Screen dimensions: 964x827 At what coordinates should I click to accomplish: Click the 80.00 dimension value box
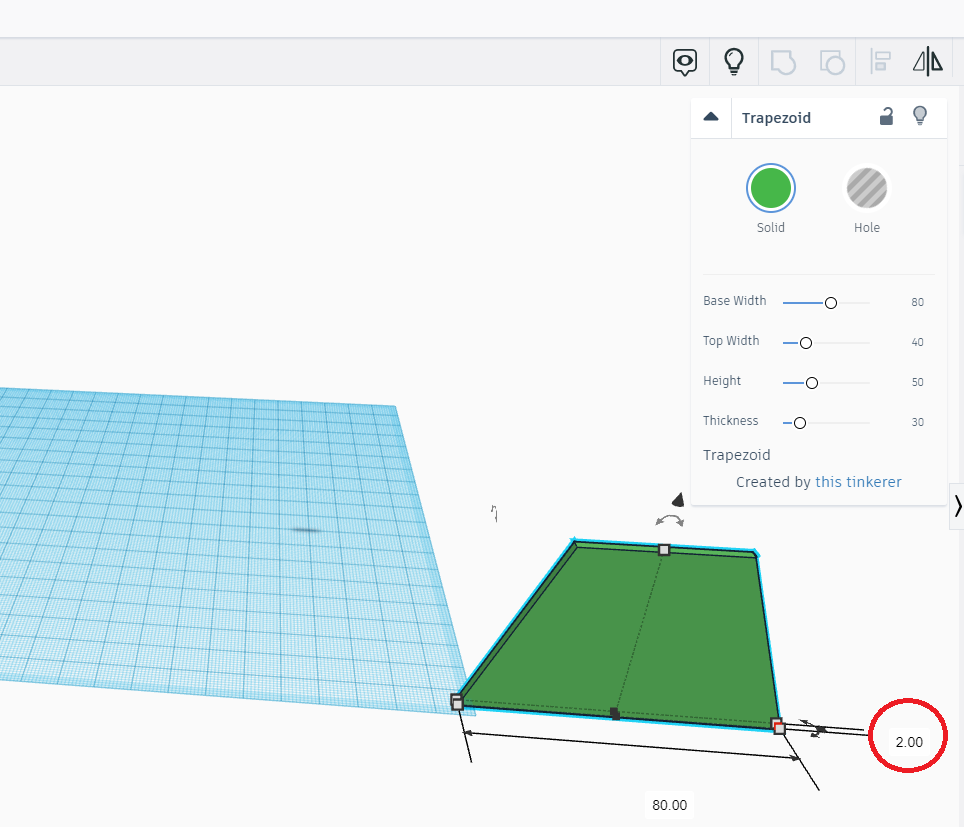click(670, 805)
